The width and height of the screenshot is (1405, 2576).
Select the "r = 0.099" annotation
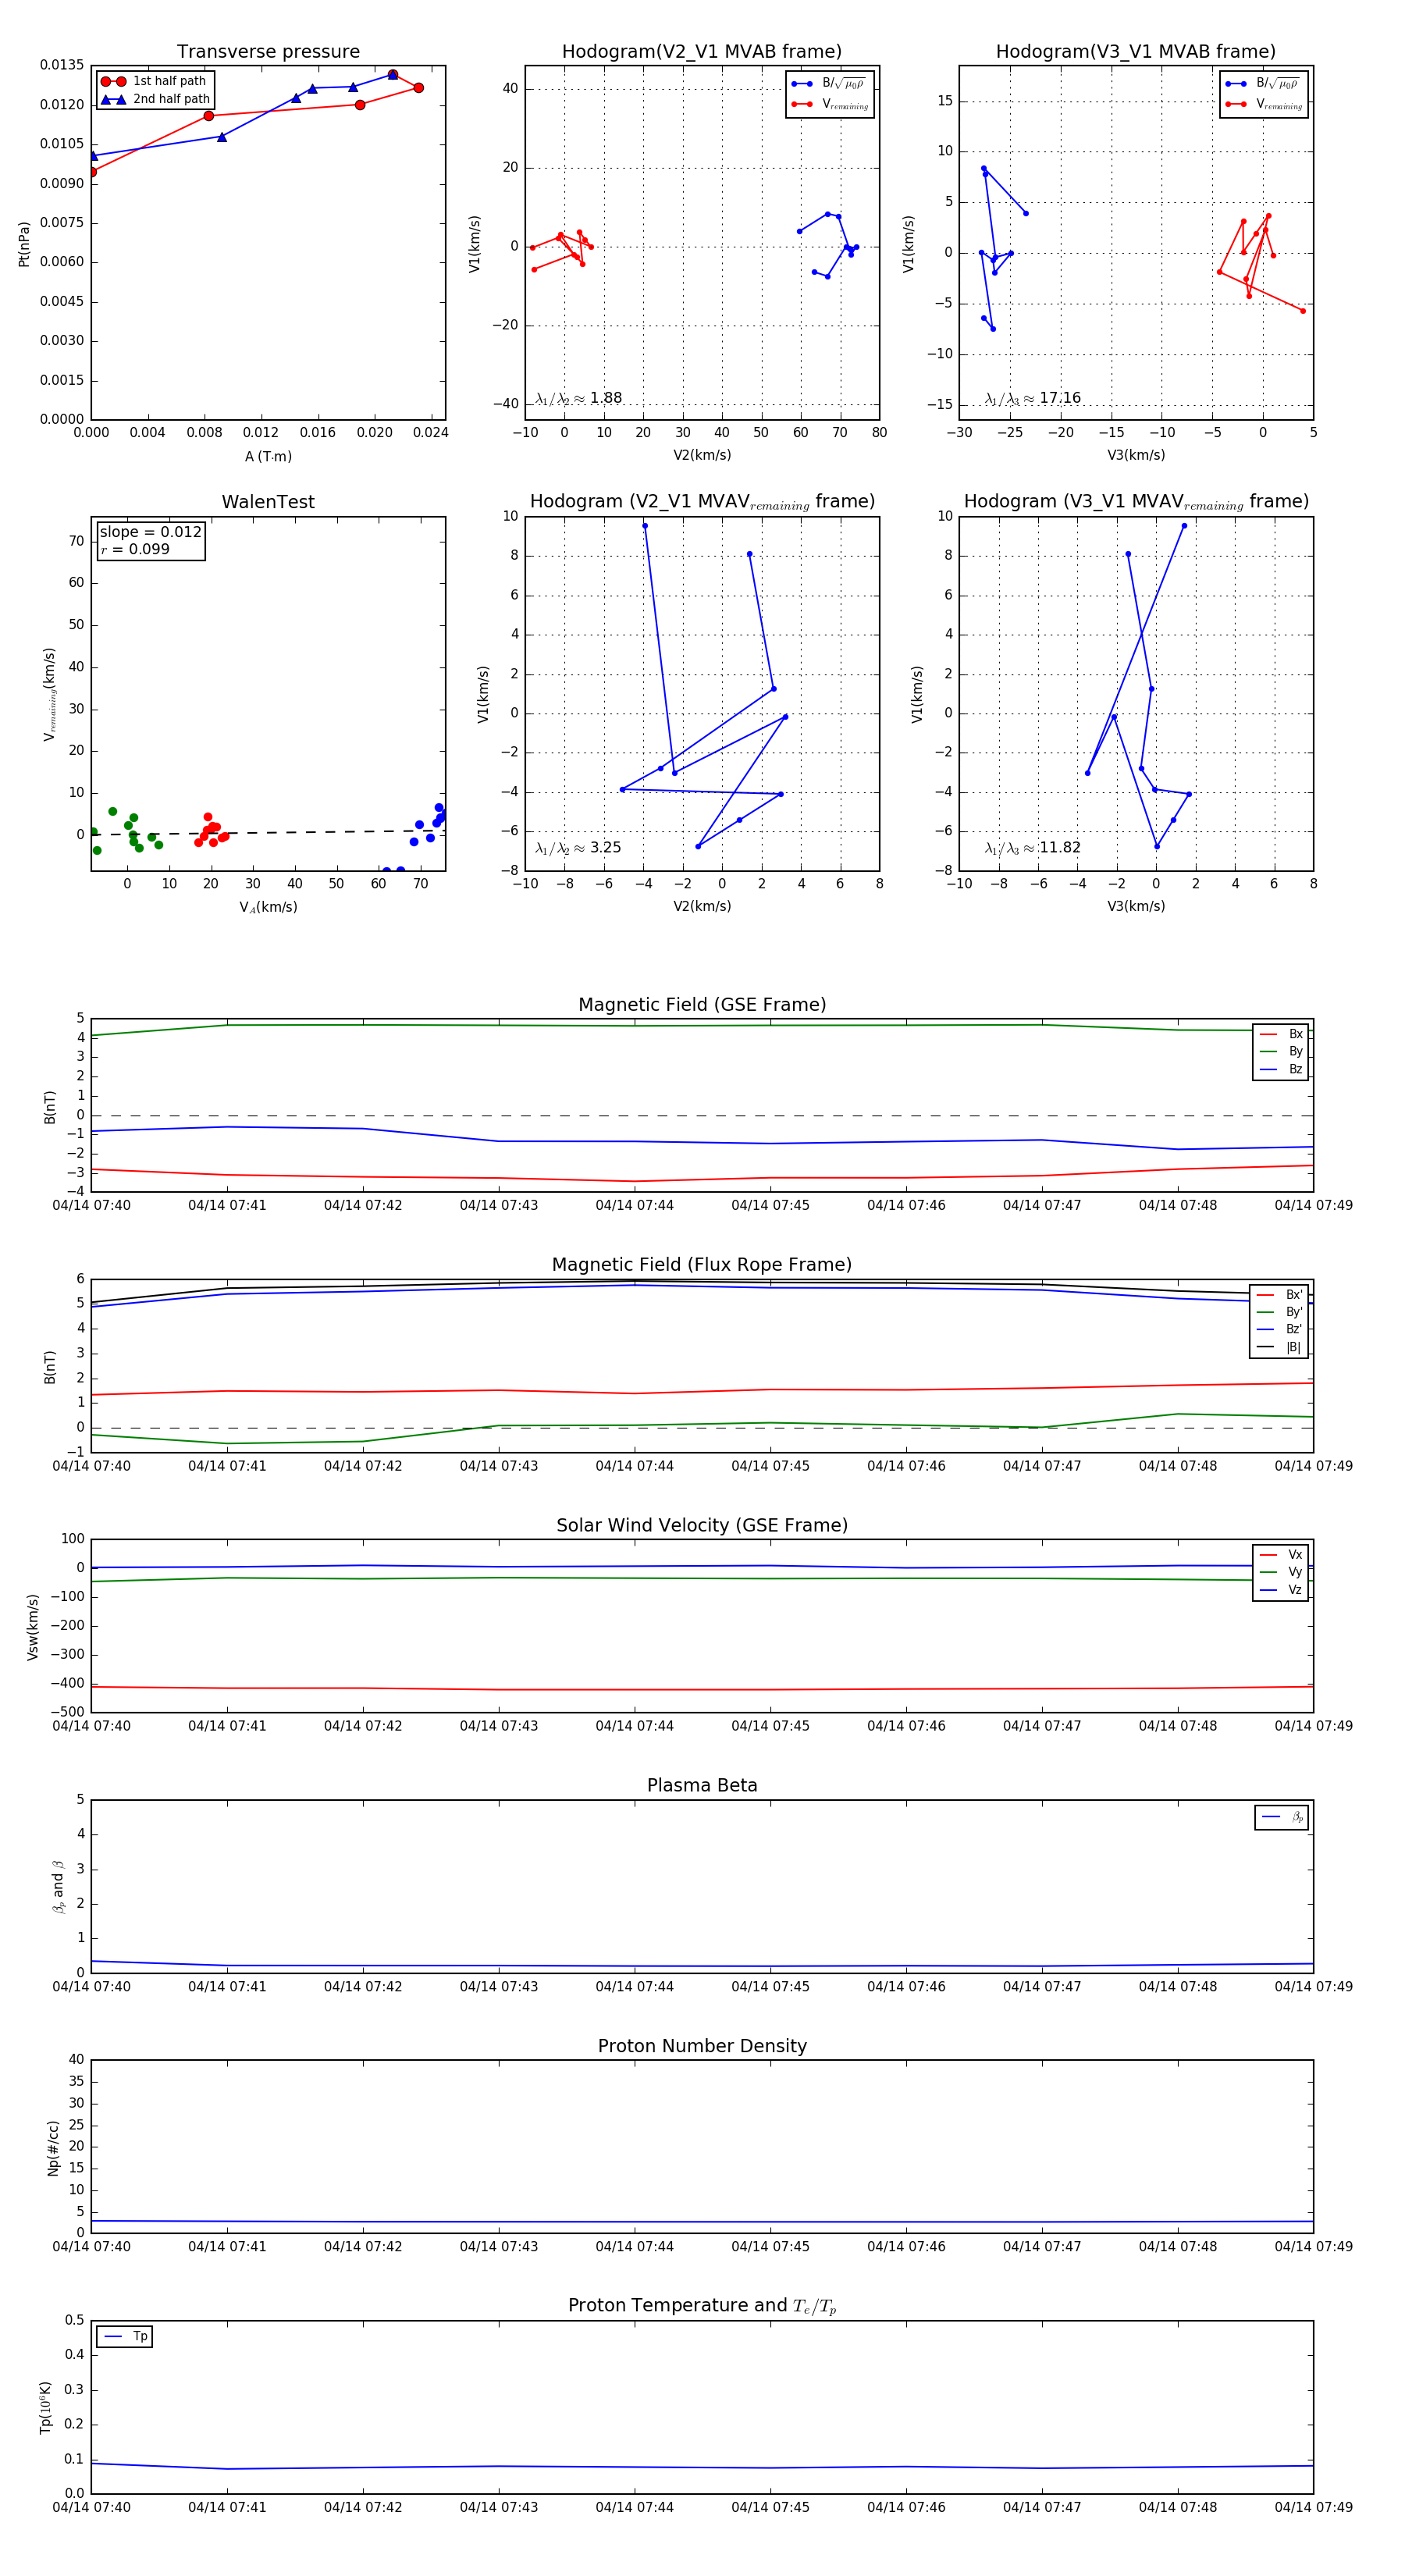(135, 549)
